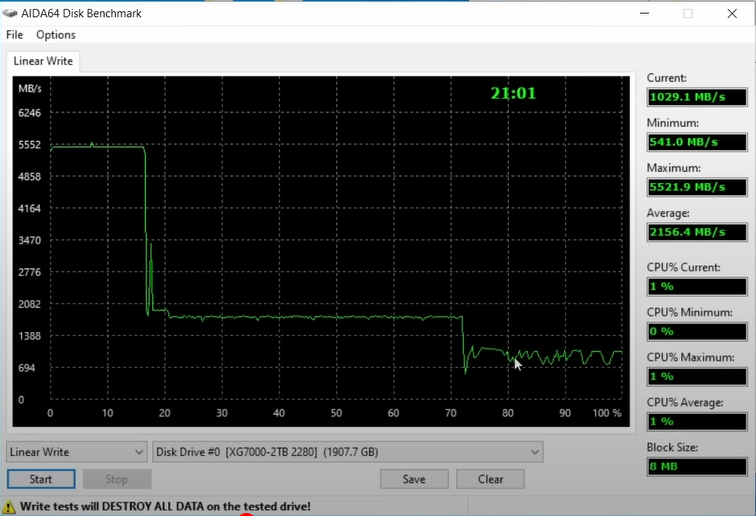Click the MB/s axis label in graph
Screen dimensions: 756x516
tap(30, 89)
